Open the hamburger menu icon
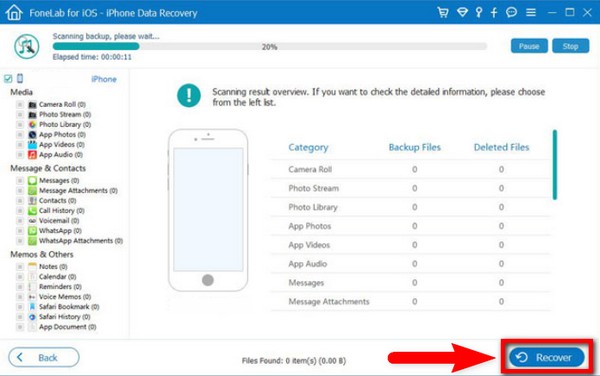The width and height of the screenshot is (600, 376). pyautogui.click(x=531, y=12)
